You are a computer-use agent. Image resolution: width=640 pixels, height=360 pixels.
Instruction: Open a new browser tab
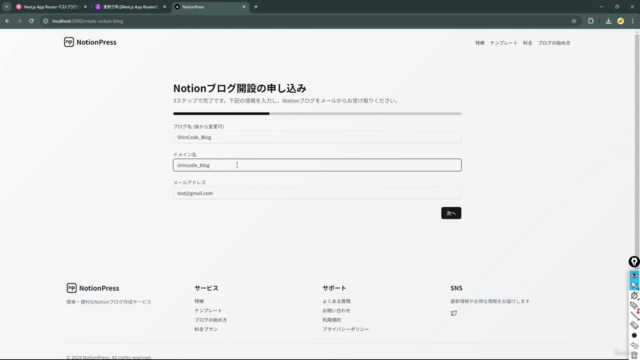[x=256, y=7]
